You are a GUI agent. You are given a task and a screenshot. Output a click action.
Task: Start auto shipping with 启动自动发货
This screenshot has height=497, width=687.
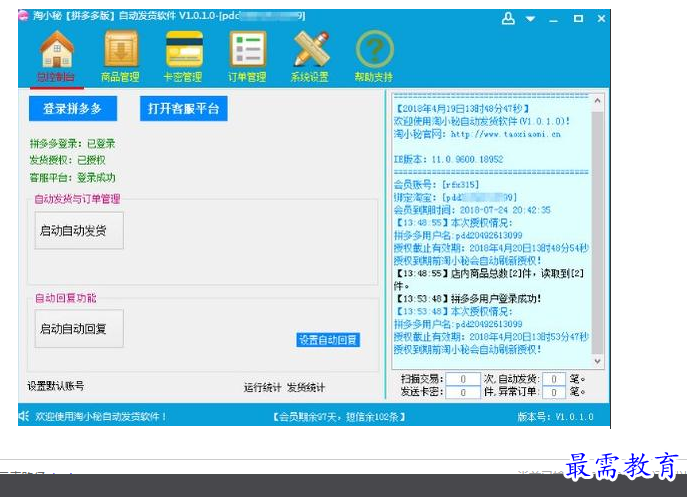(79, 231)
